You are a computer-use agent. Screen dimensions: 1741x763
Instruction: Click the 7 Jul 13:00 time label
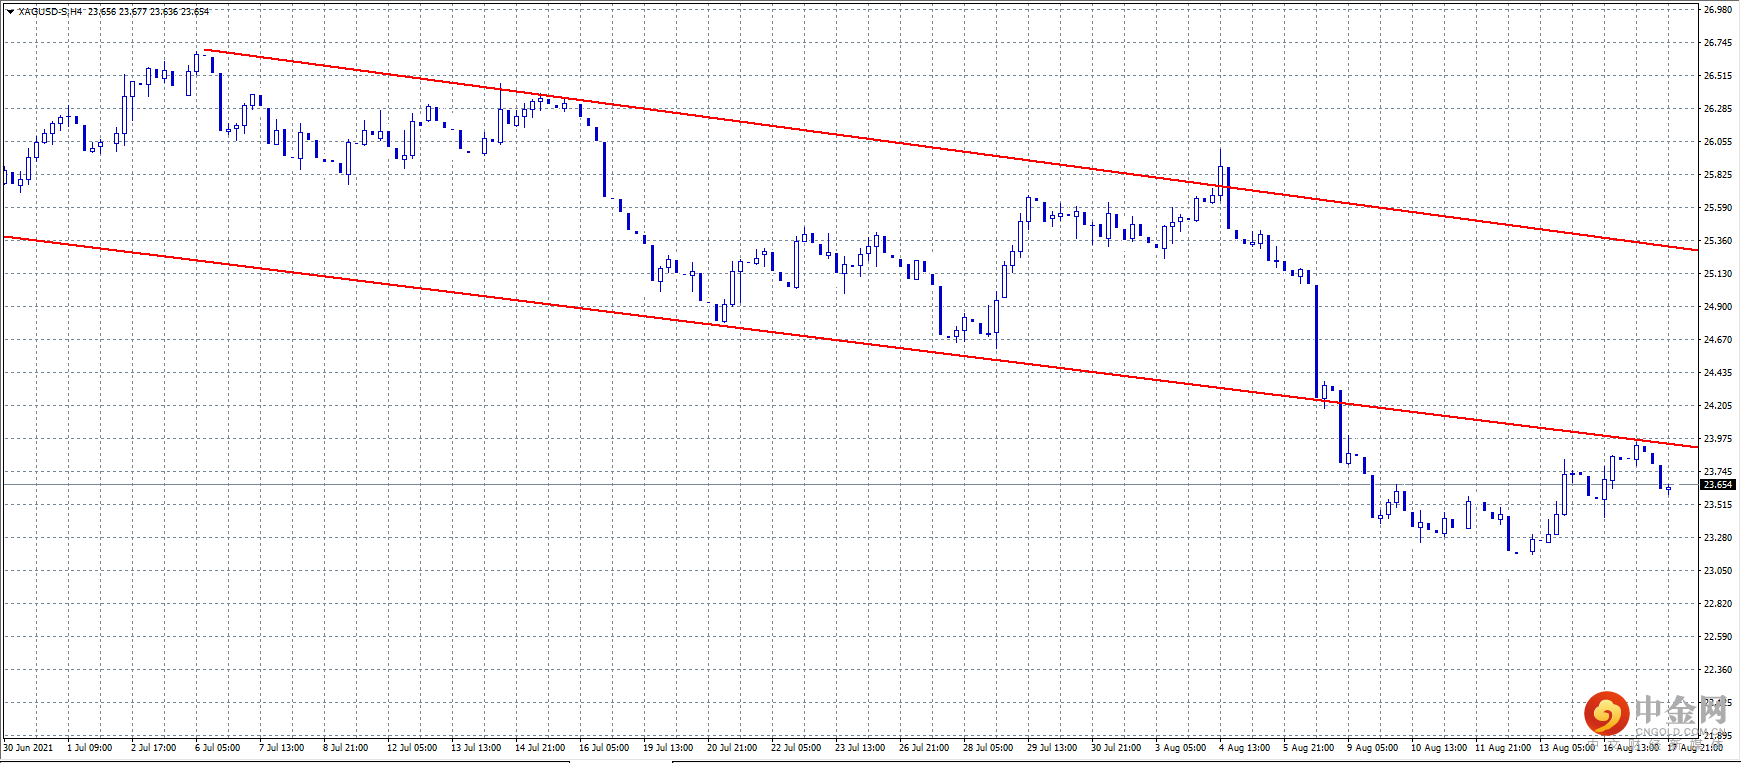point(282,748)
